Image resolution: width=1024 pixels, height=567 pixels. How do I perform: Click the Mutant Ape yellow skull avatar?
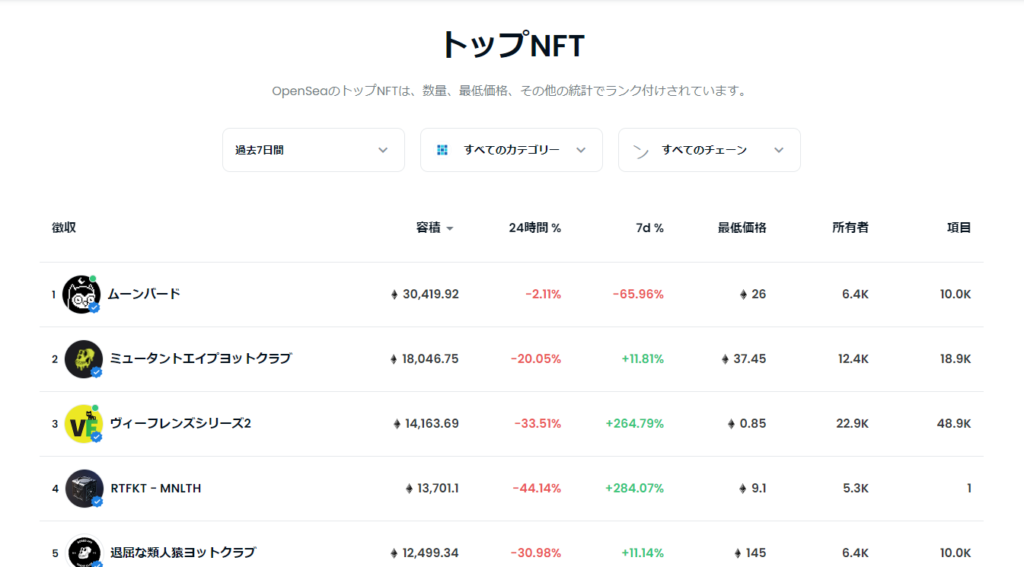point(84,359)
